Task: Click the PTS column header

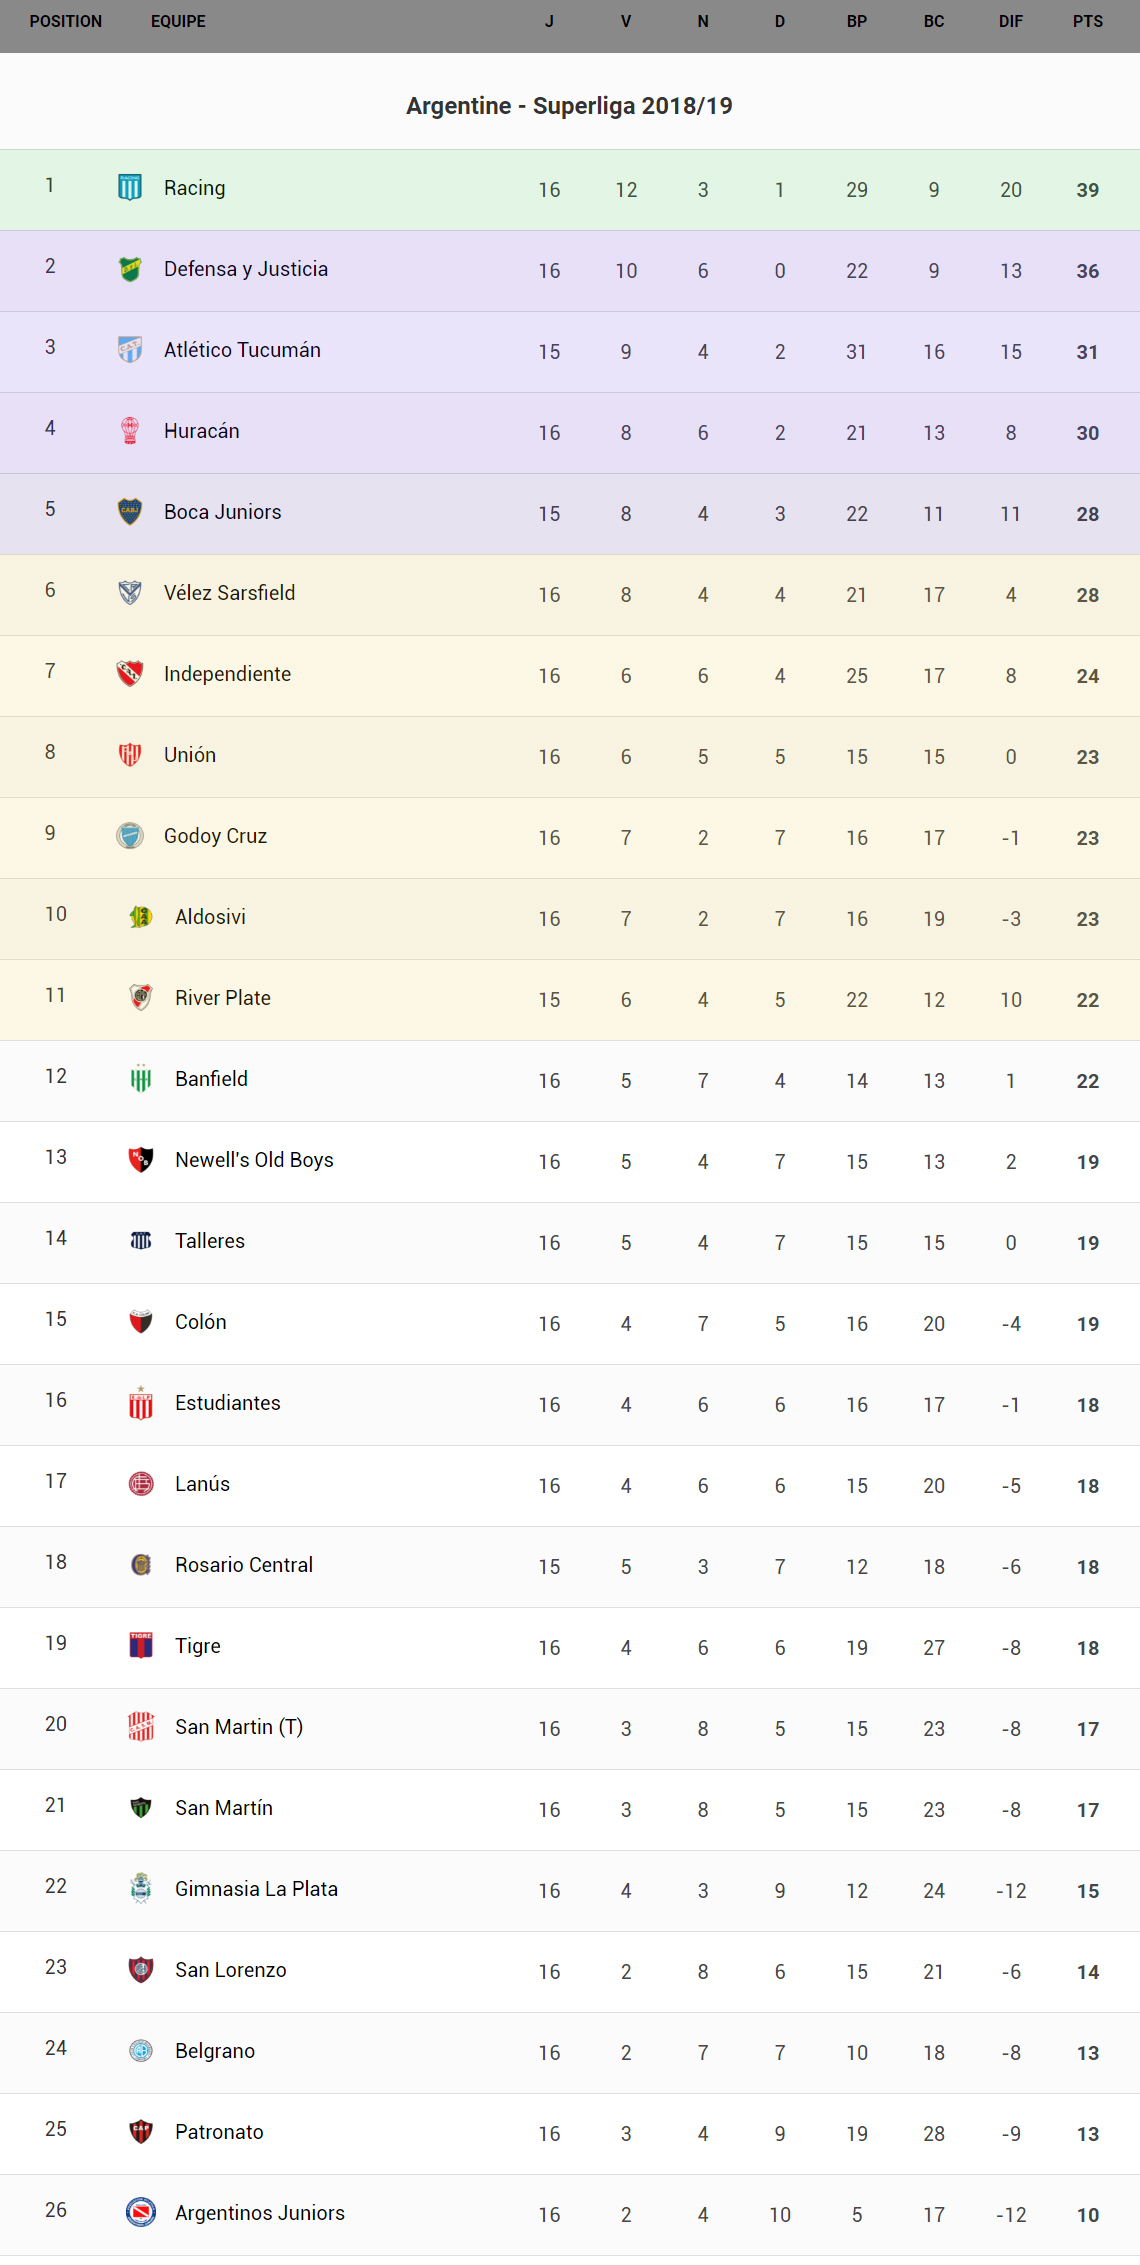Action: coord(1088,21)
